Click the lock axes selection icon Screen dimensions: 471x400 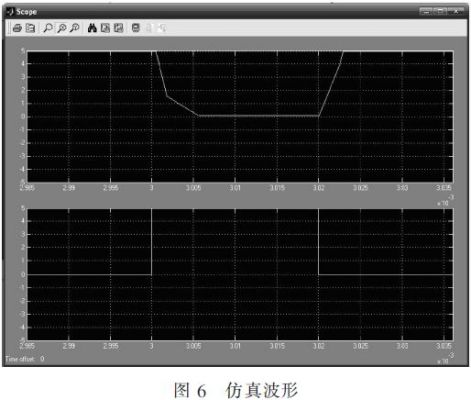[149, 28]
